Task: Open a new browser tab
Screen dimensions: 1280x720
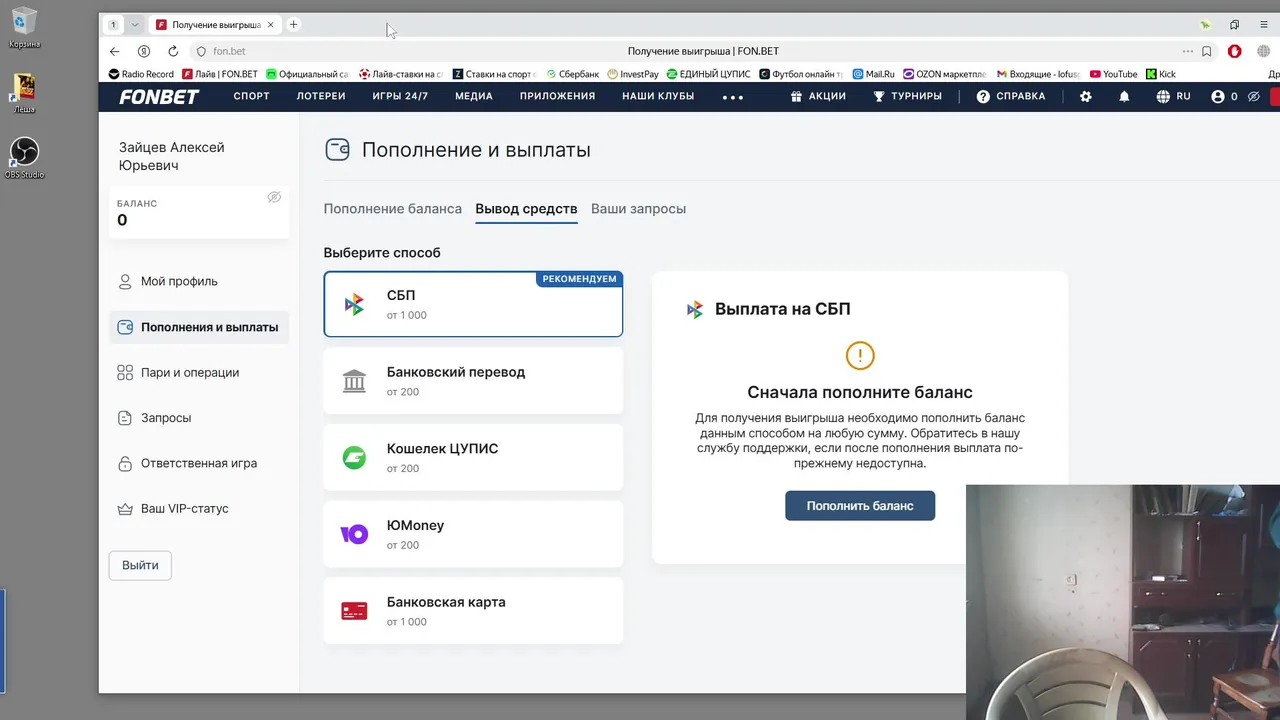Action: 293,24
